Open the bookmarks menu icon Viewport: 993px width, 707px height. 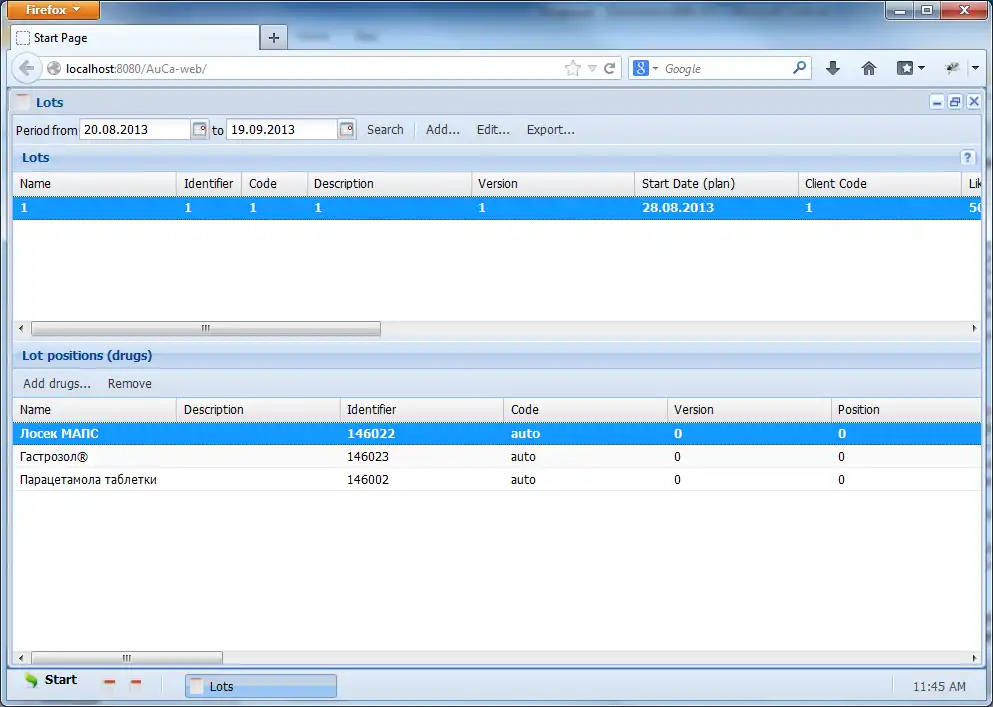click(x=911, y=68)
